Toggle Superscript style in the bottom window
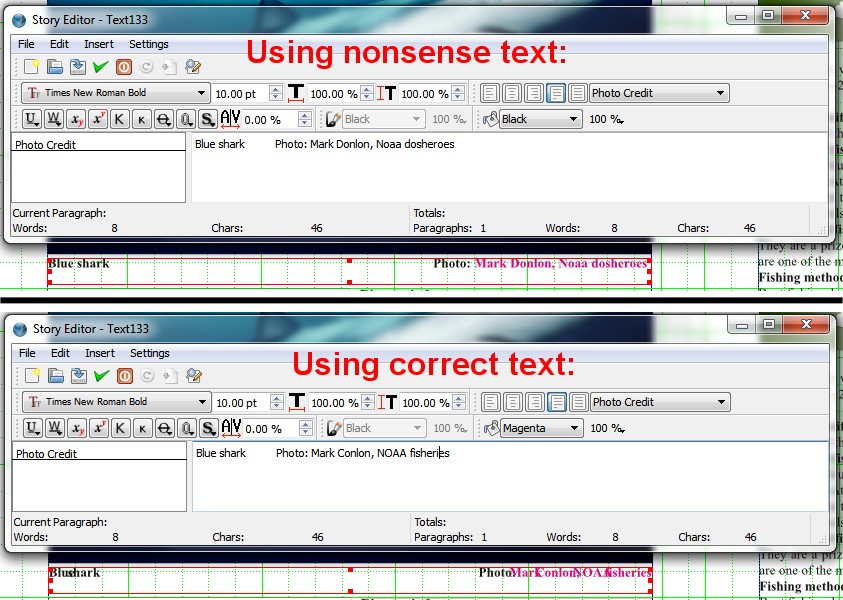Viewport: 843px width, 600px height. click(98, 428)
